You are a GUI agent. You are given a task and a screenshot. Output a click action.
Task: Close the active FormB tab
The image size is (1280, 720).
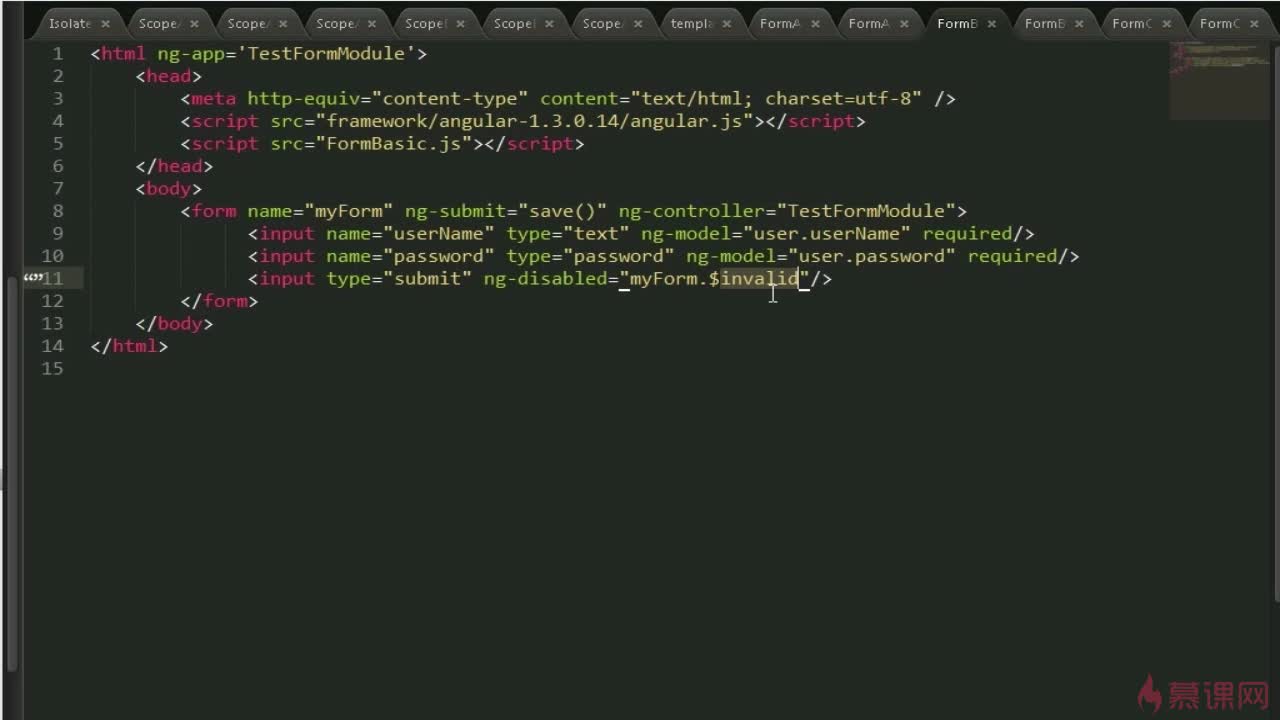(992, 23)
